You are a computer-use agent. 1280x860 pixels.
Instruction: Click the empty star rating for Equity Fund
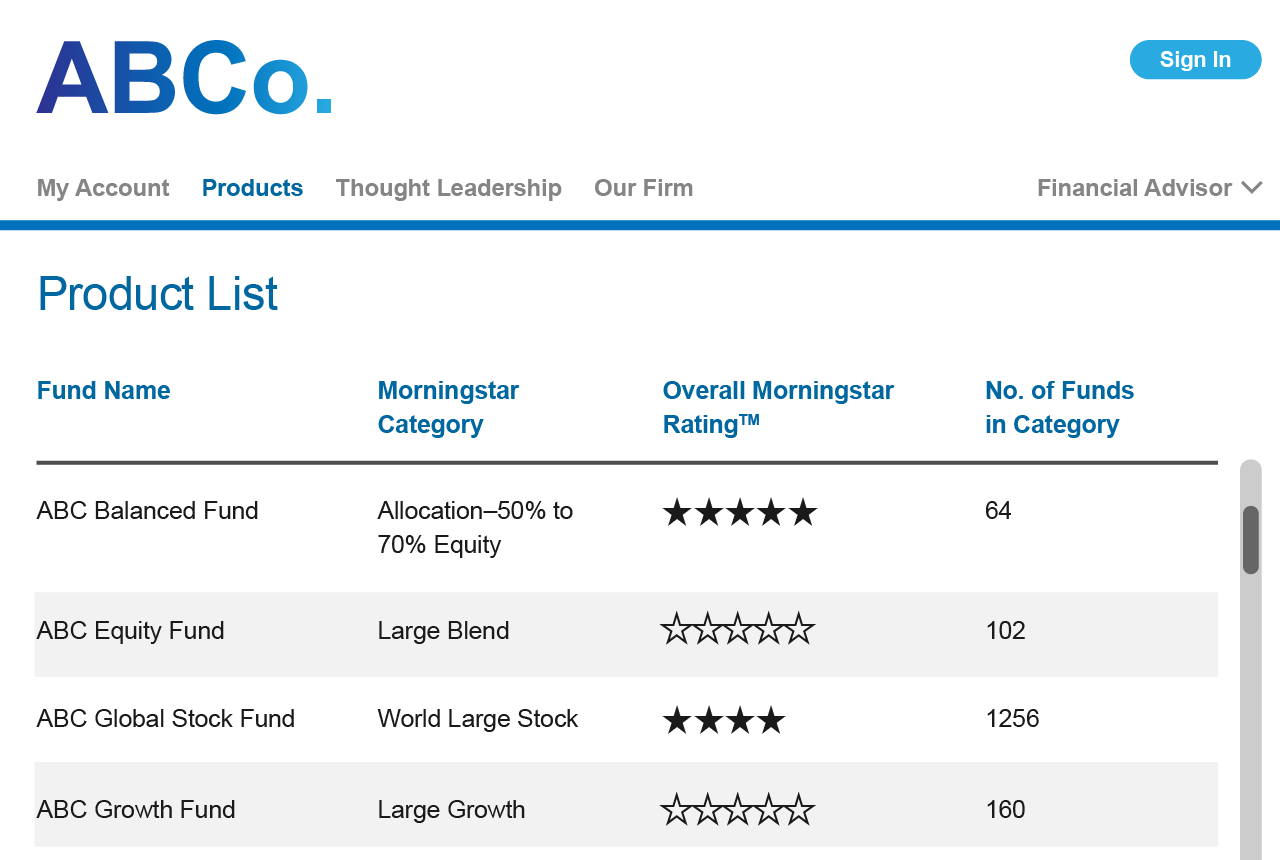tap(737, 630)
